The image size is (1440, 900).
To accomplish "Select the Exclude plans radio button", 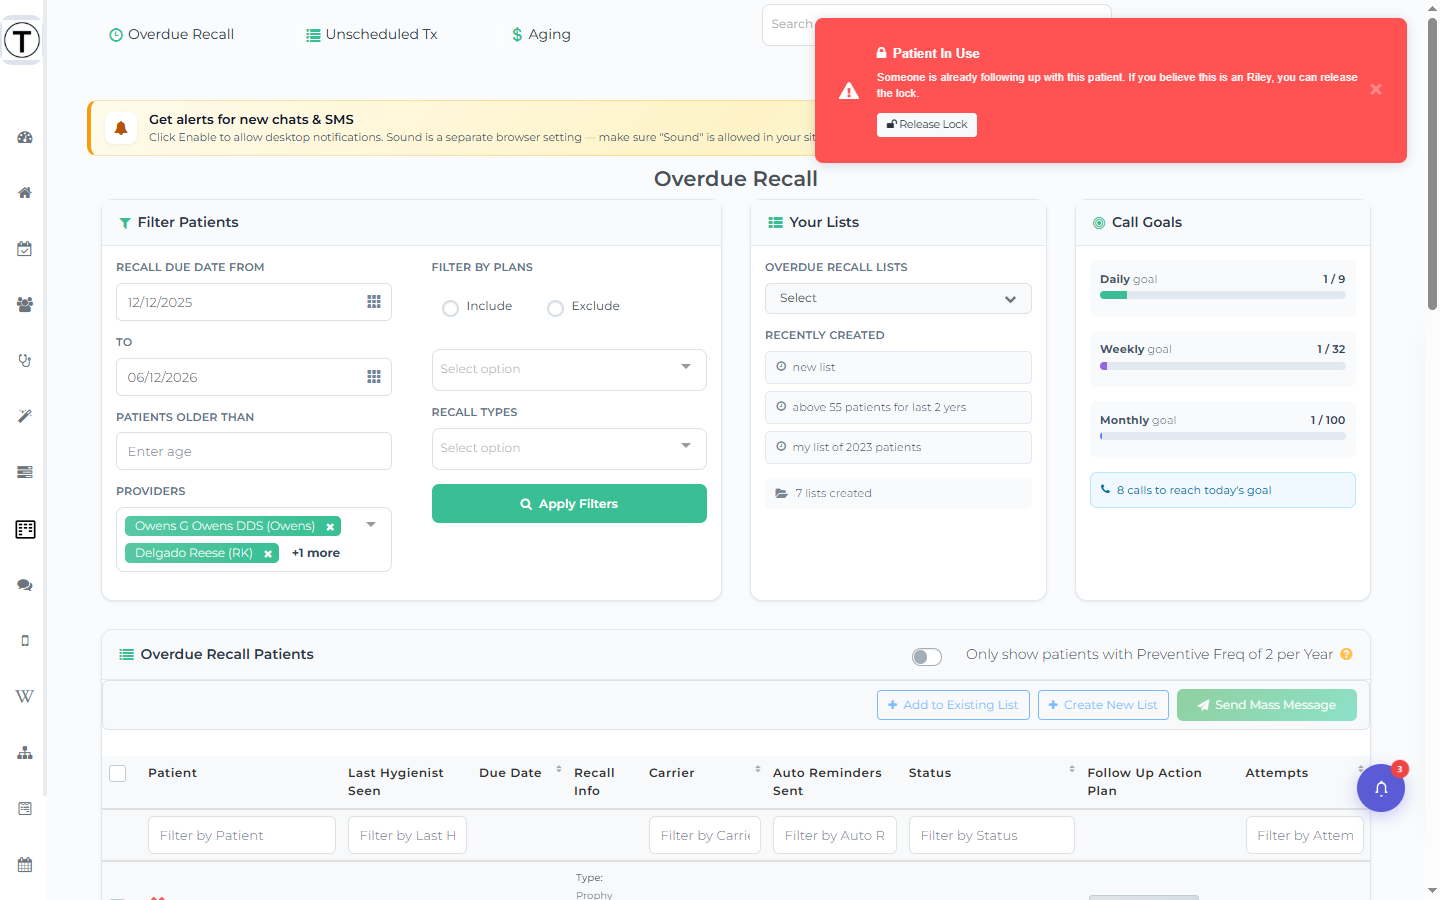I will (555, 308).
